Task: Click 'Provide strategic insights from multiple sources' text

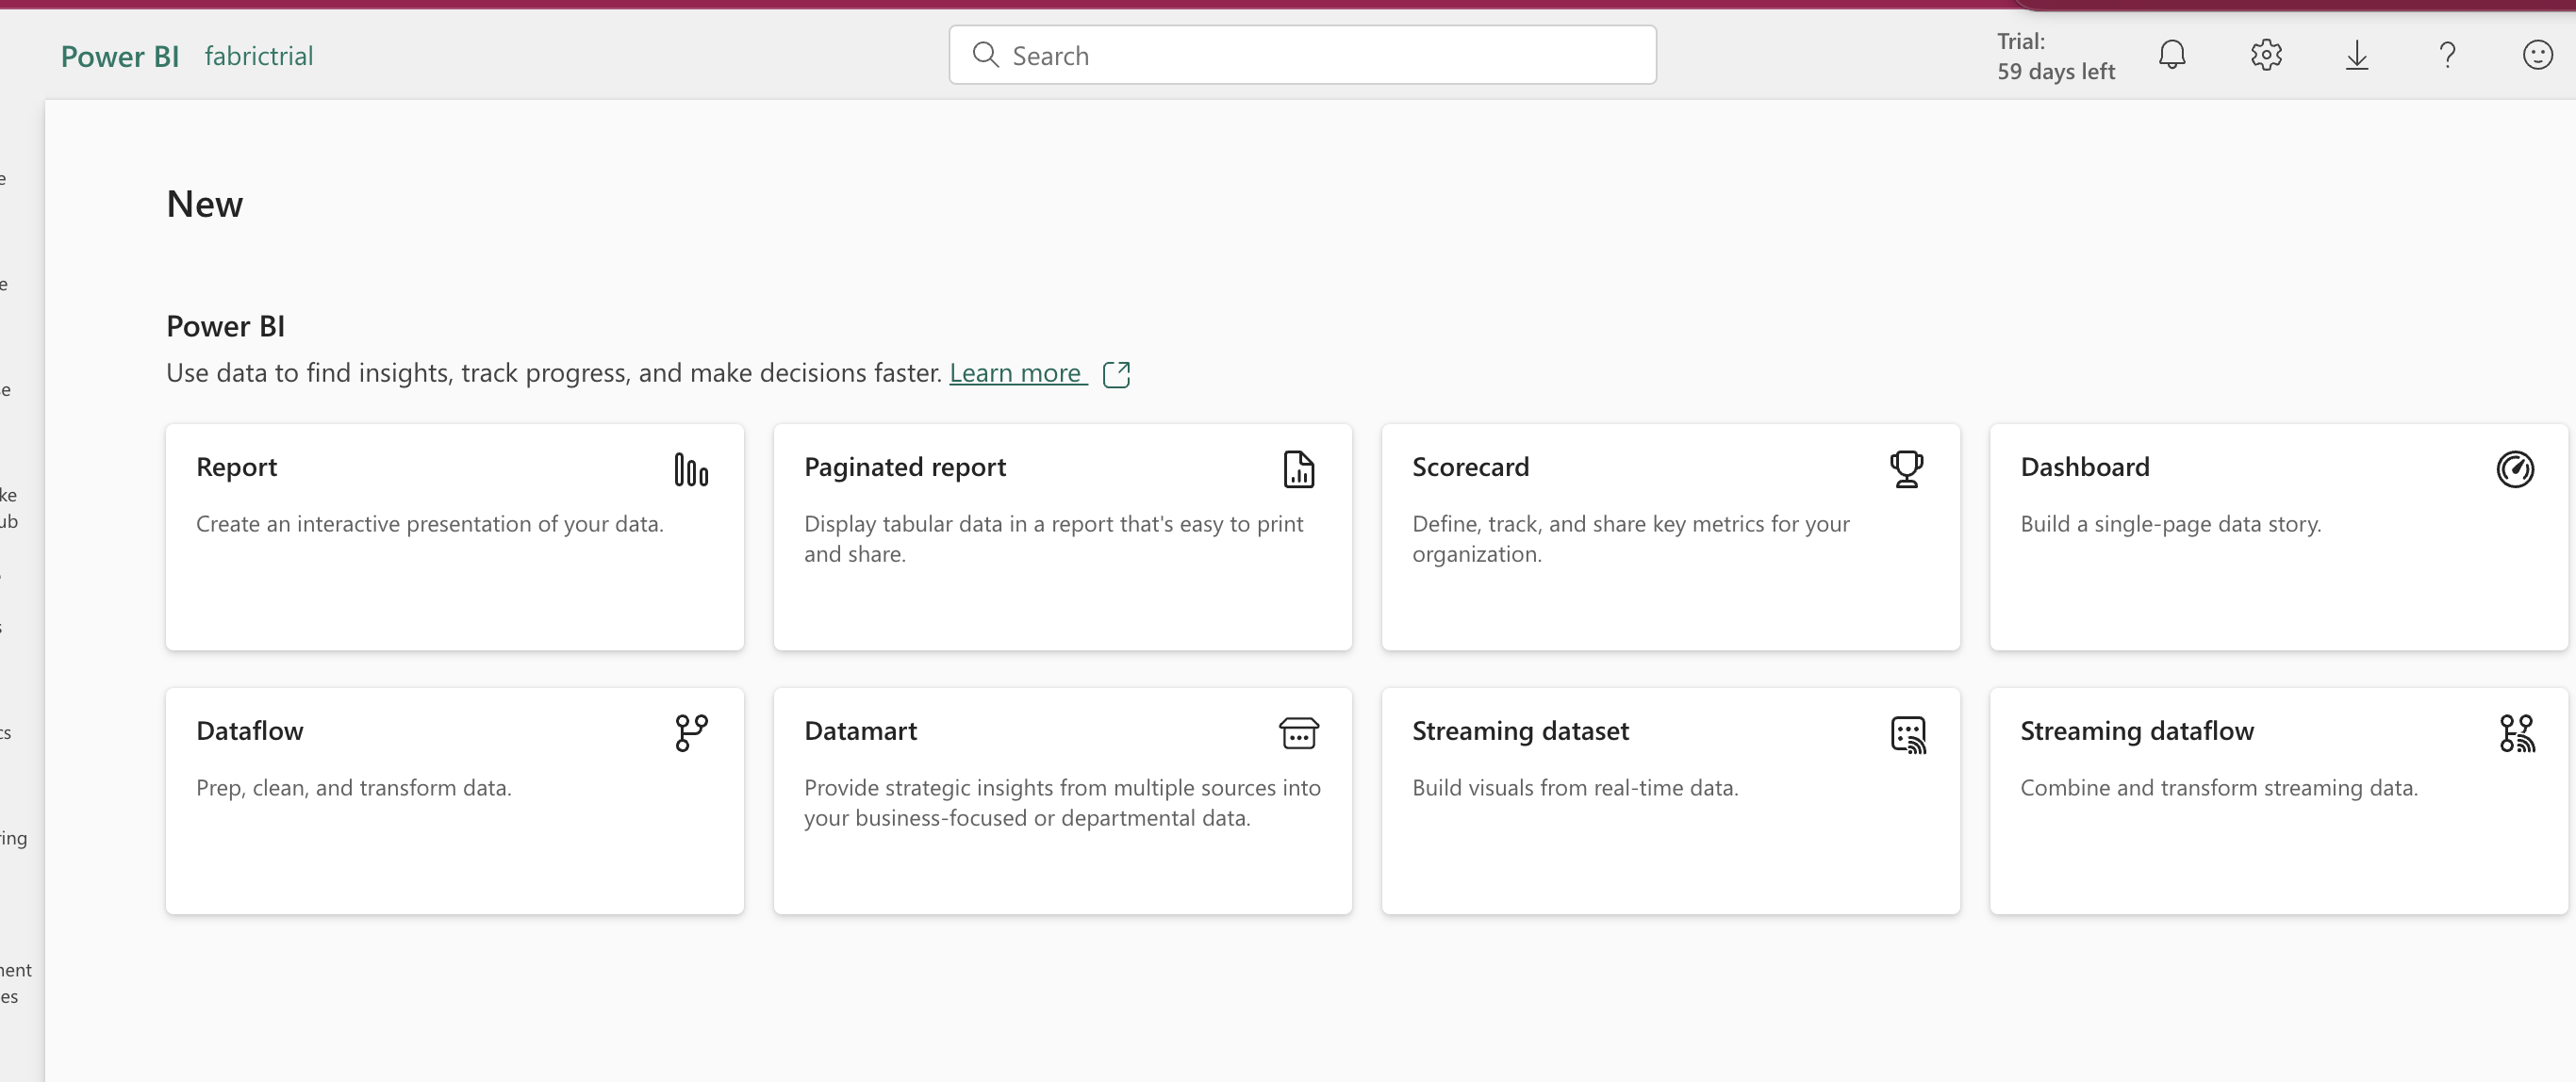Action: [x=1062, y=803]
